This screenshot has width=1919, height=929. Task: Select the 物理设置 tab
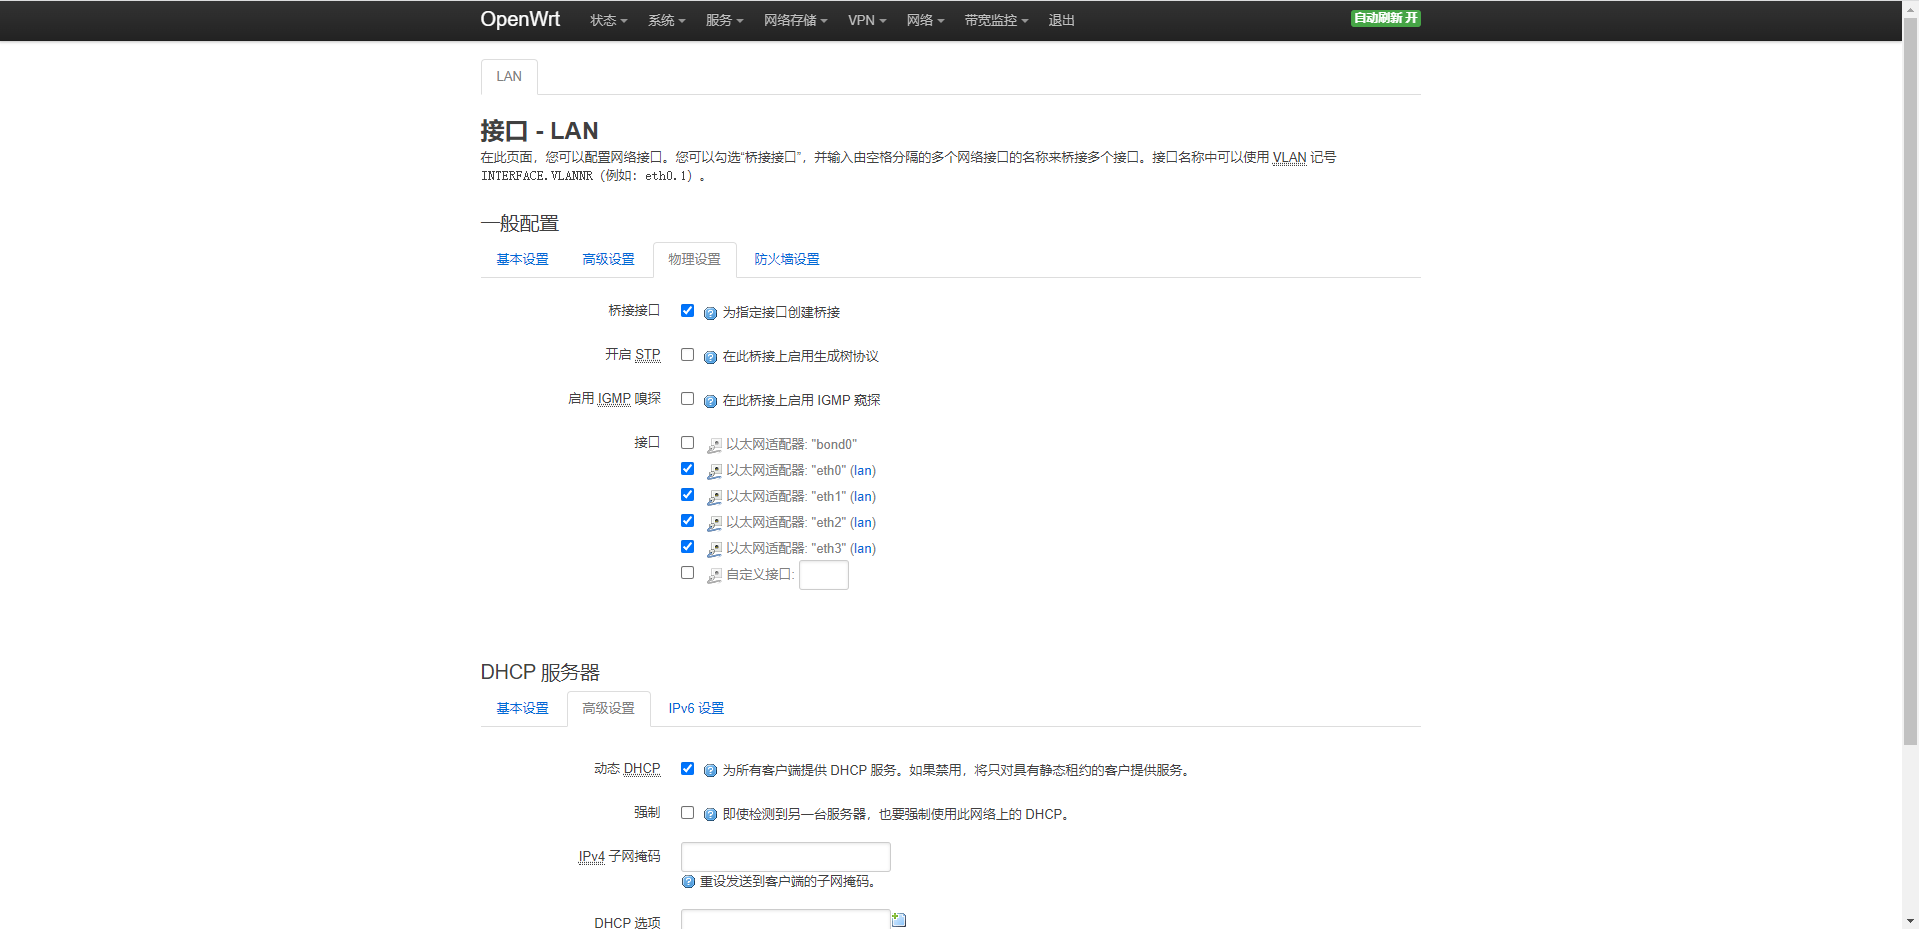[x=694, y=260]
